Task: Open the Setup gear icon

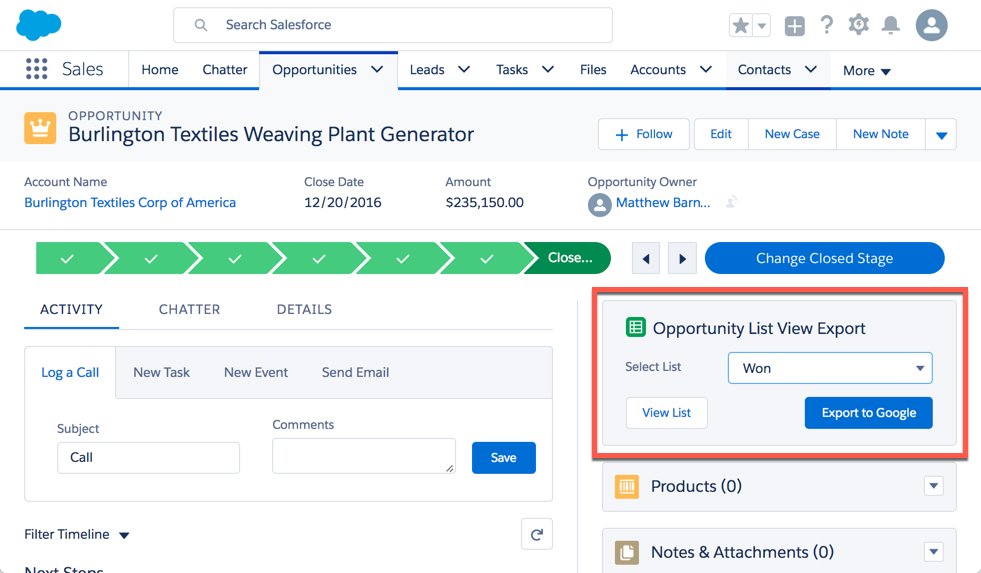Action: coord(858,25)
